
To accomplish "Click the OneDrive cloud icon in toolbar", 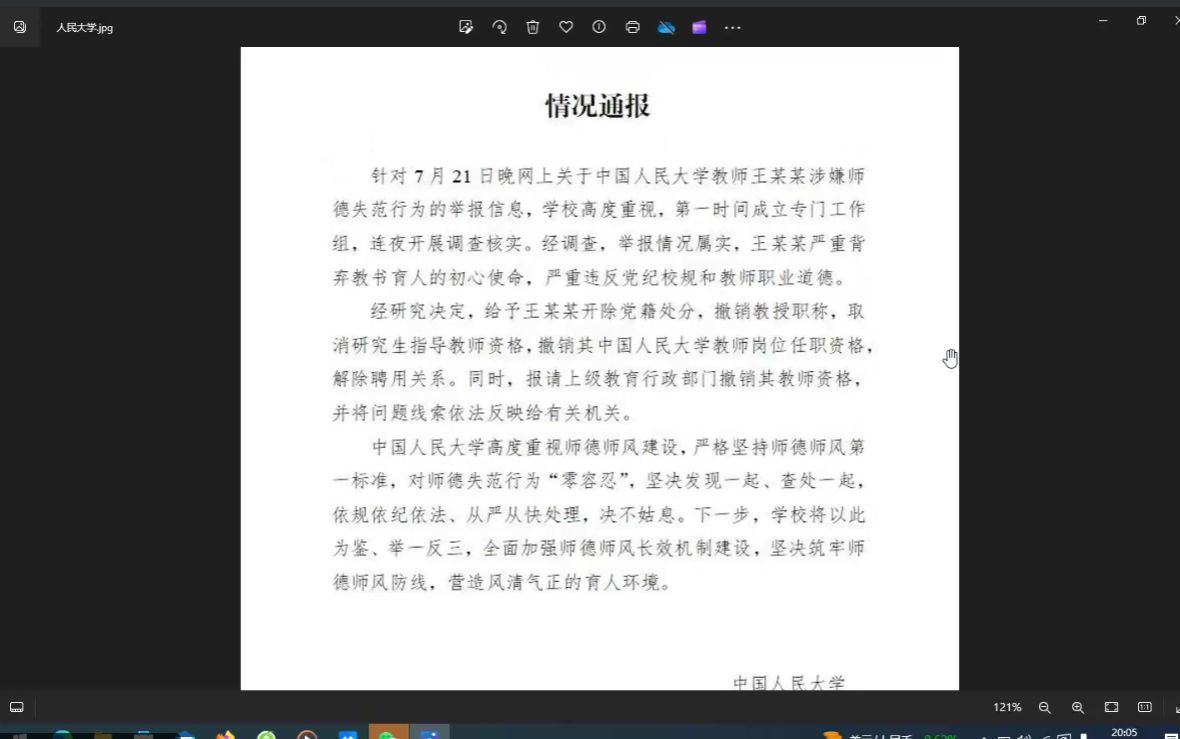I will point(666,27).
